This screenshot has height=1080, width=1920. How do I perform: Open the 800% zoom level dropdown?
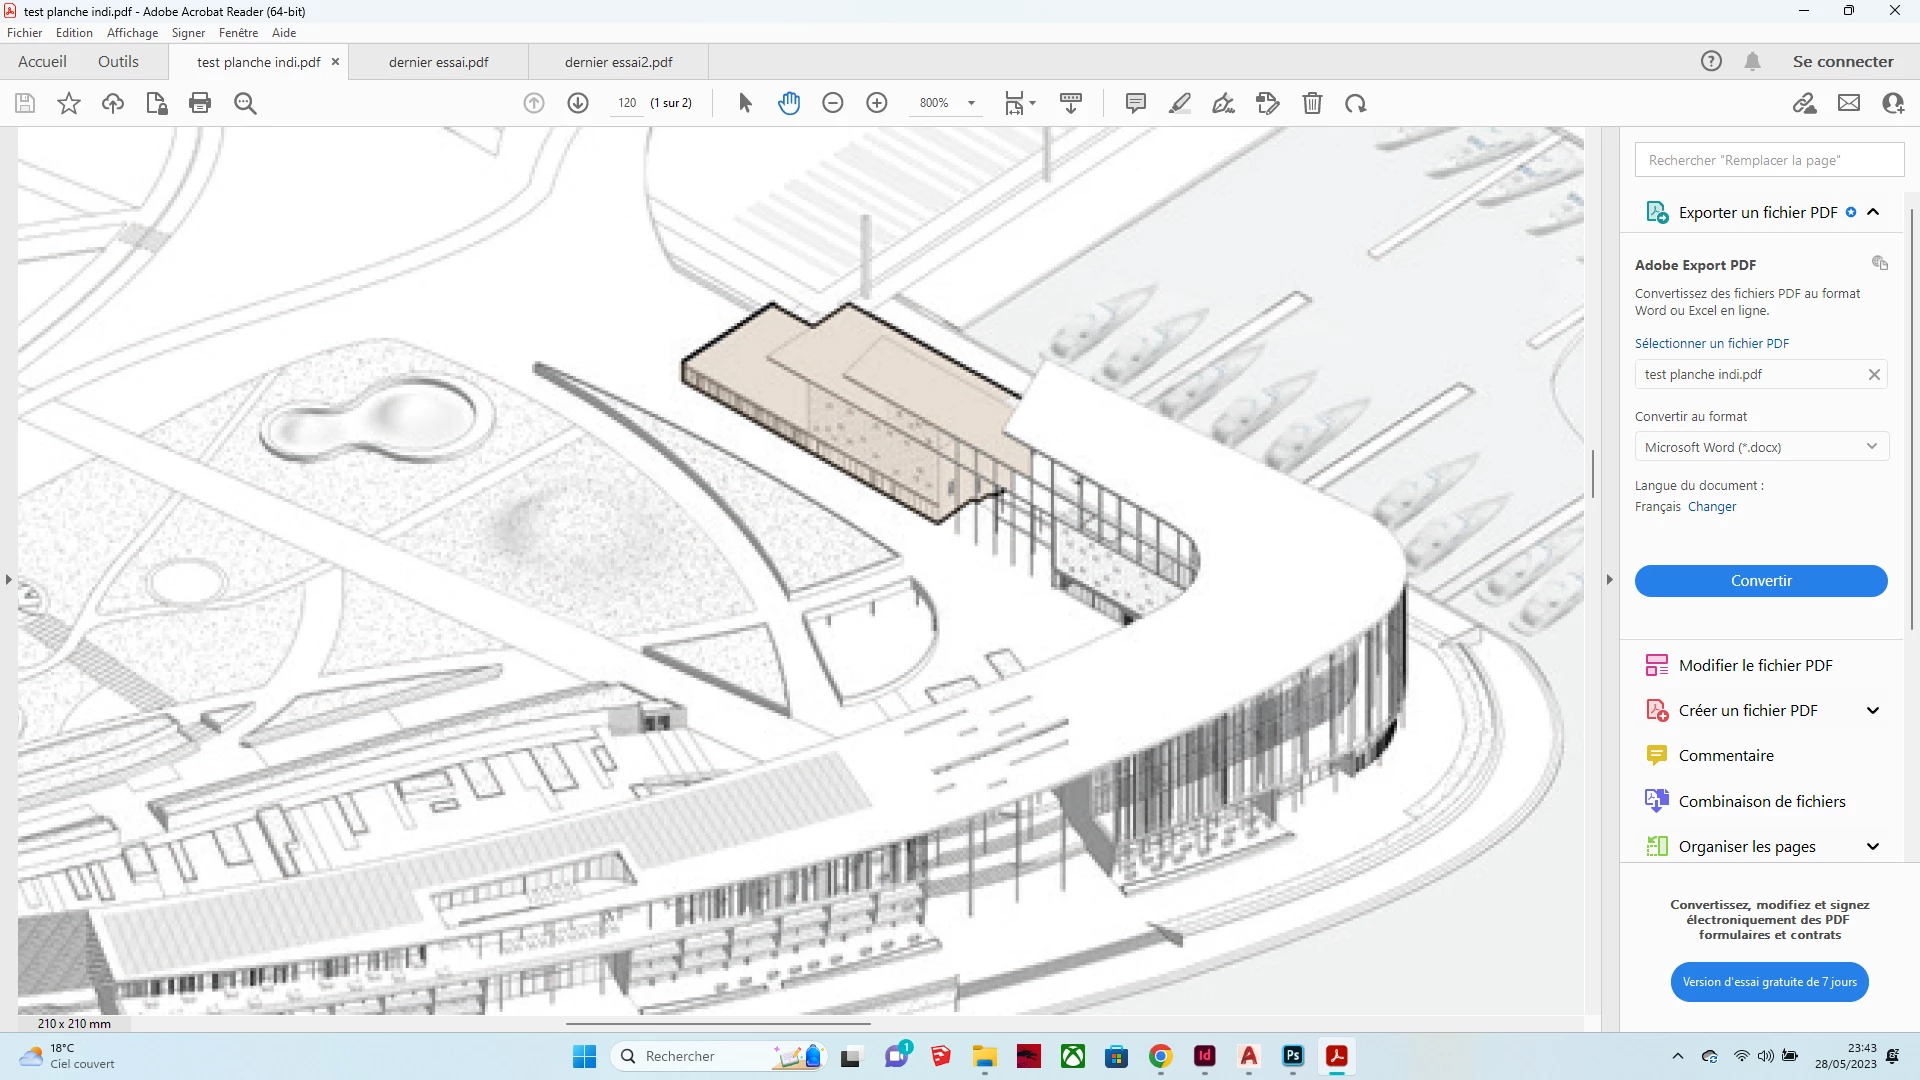(971, 103)
